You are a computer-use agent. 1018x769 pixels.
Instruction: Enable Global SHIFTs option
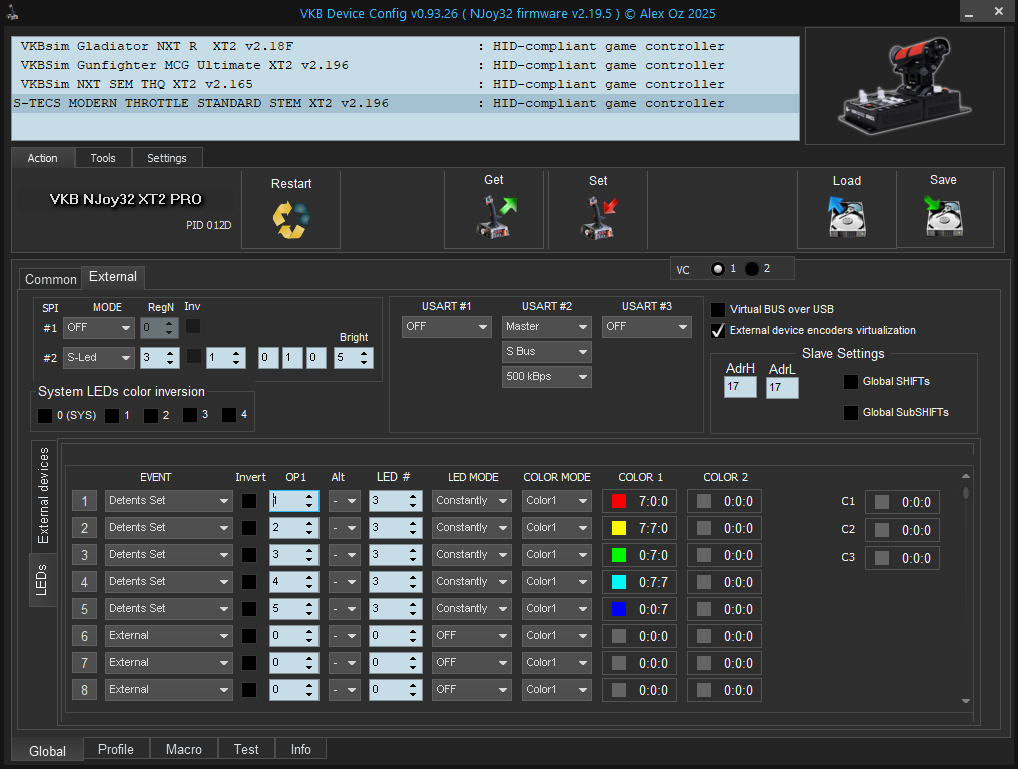[x=850, y=381]
